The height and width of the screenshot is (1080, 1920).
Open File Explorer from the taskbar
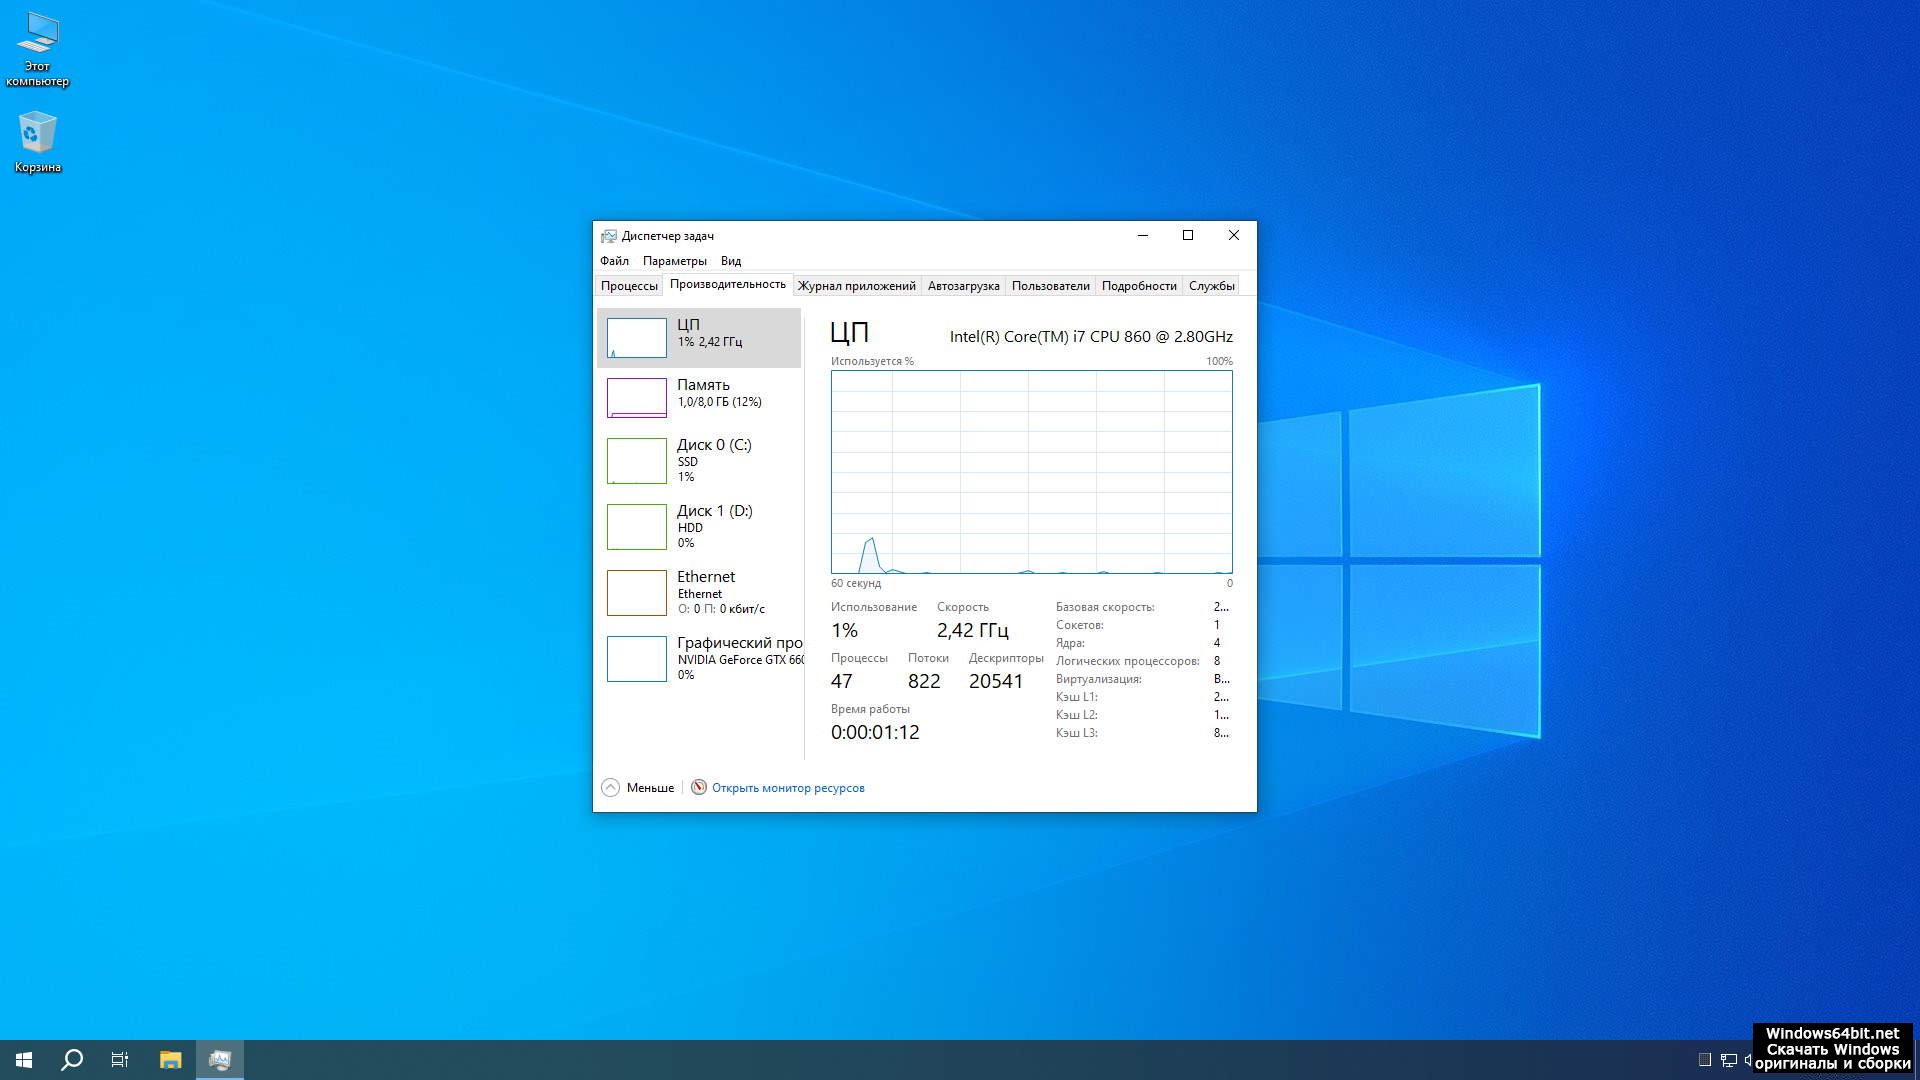coord(170,1060)
